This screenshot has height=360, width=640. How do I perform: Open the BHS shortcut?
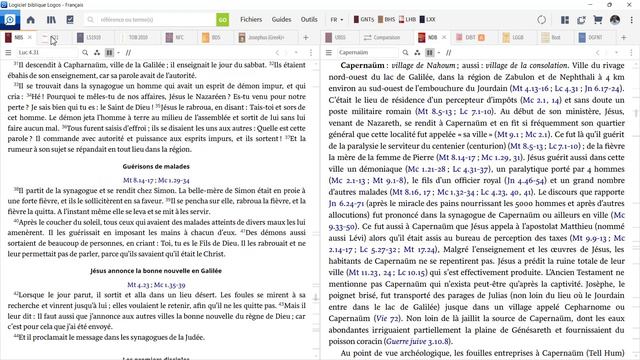[x=387, y=19]
